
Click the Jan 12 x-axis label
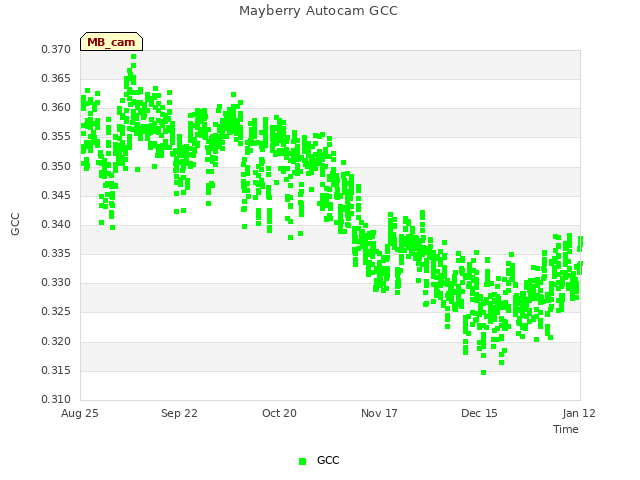tap(579, 413)
